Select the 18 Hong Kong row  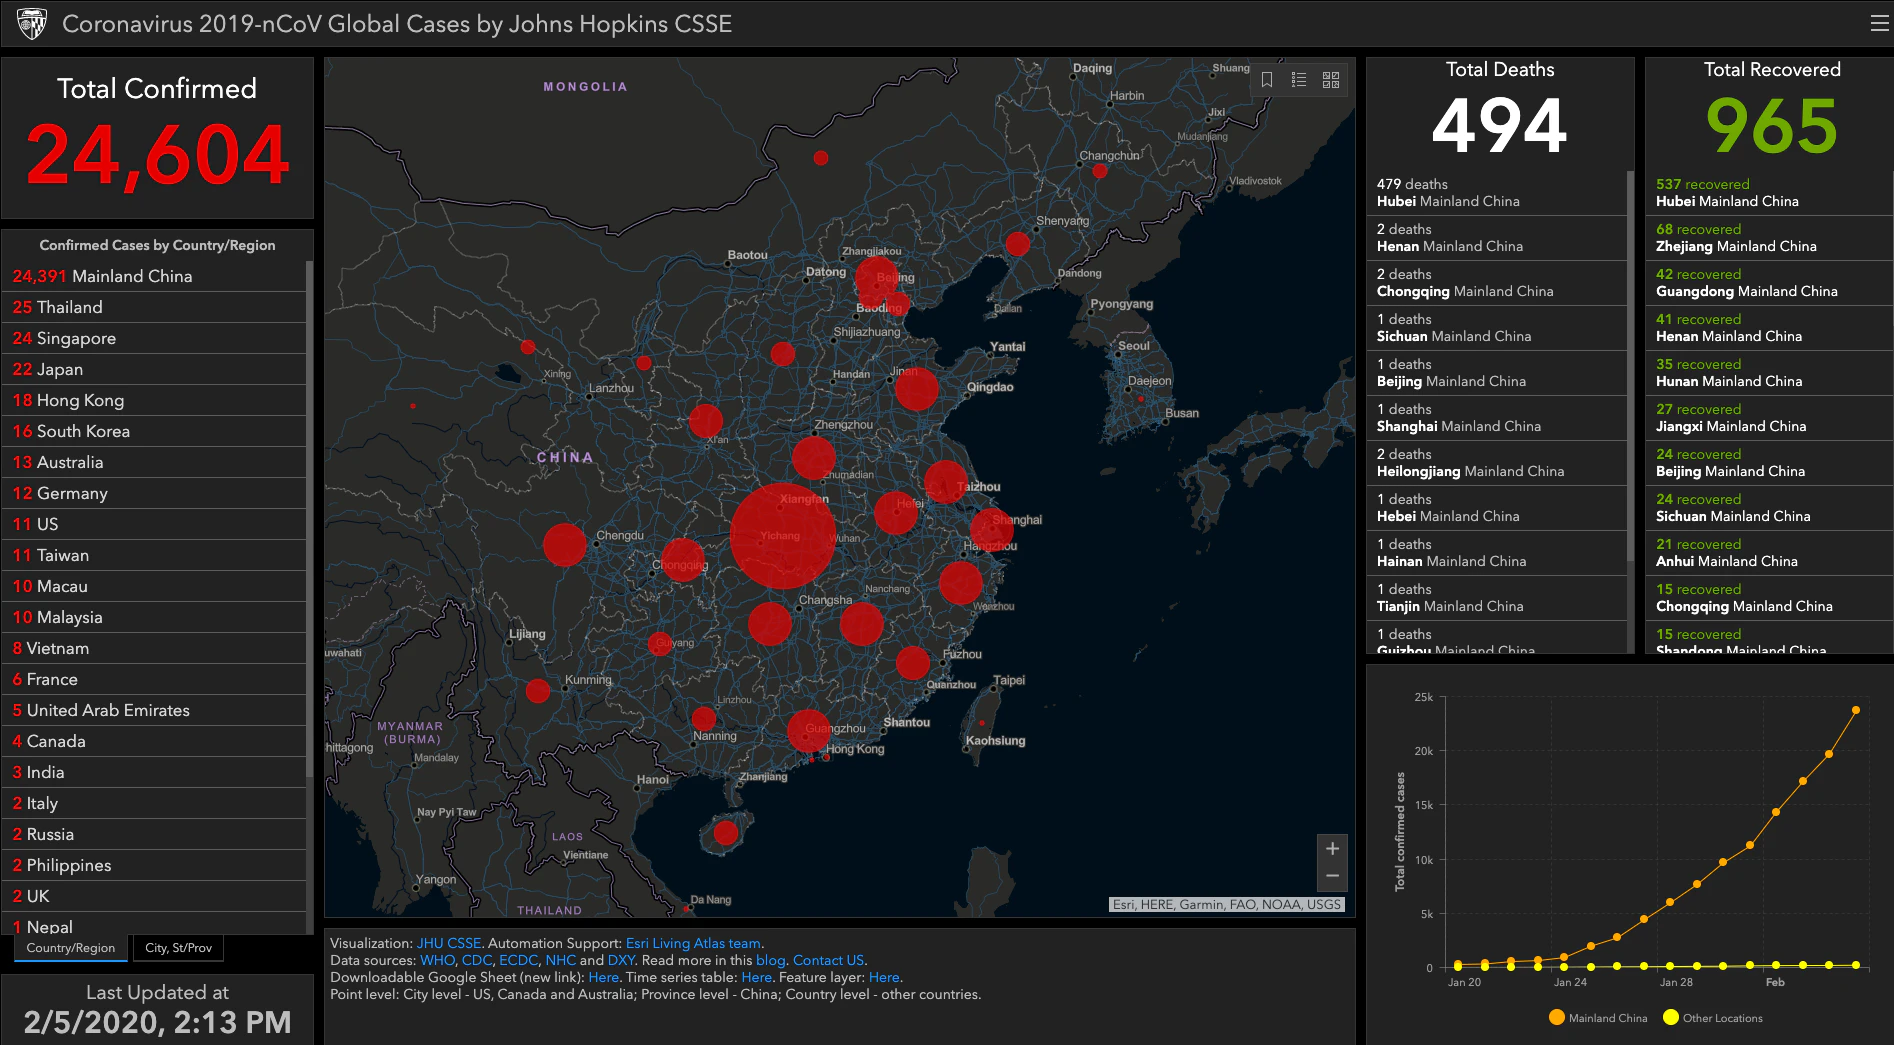pyautogui.click(x=155, y=400)
